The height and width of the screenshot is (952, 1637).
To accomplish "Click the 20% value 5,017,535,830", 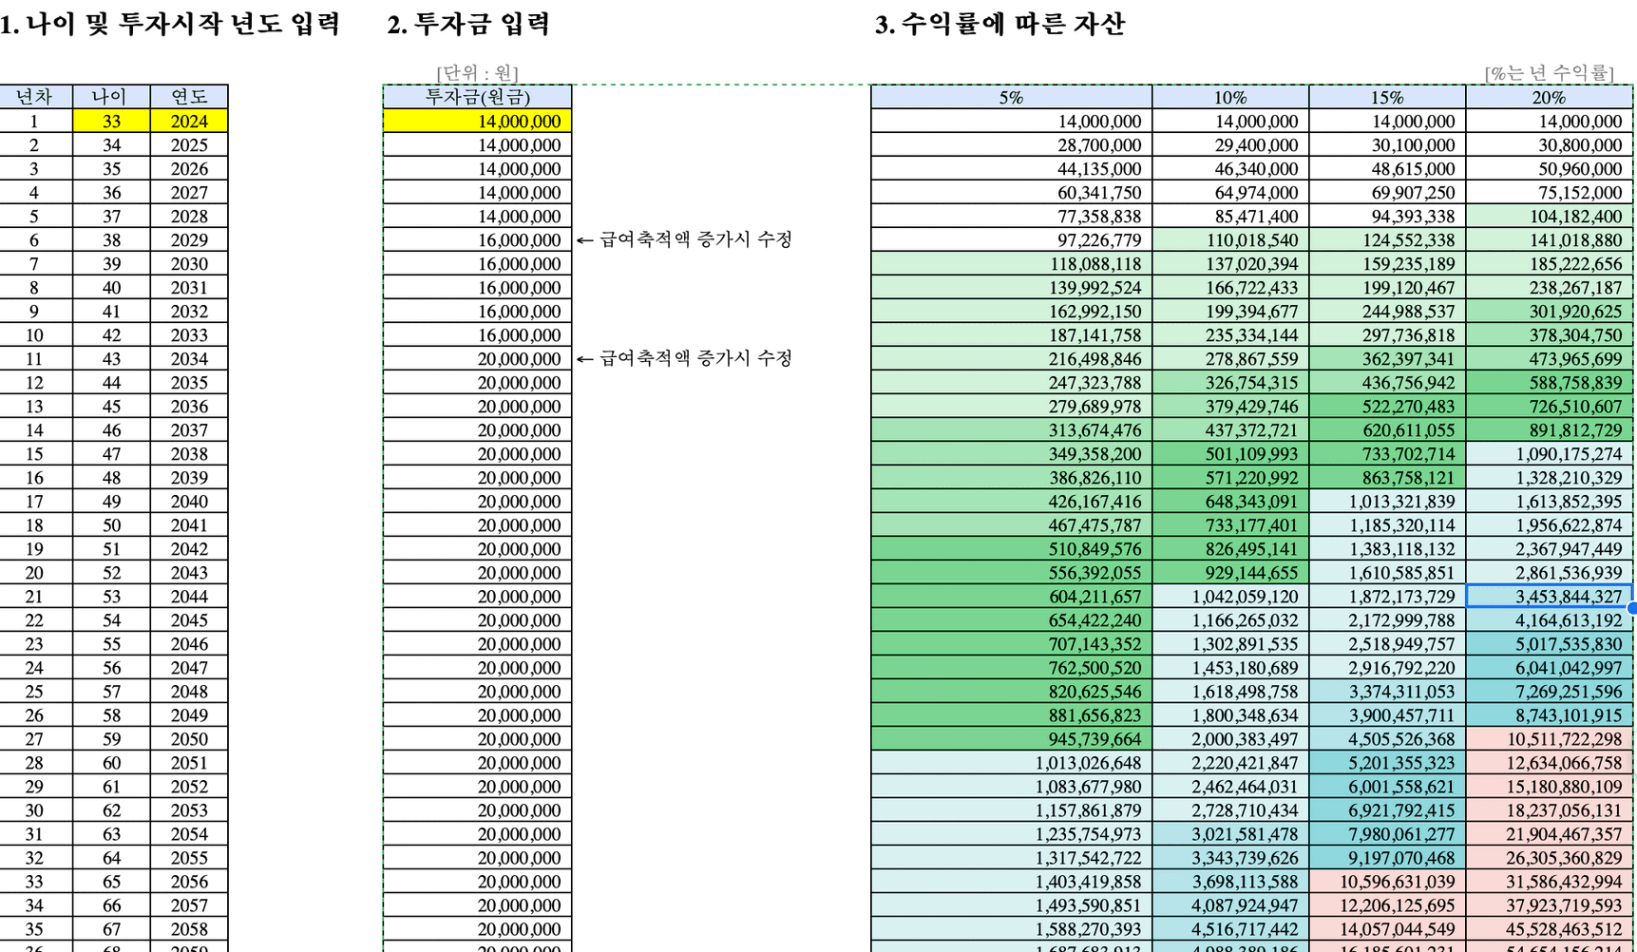I will click(1549, 644).
